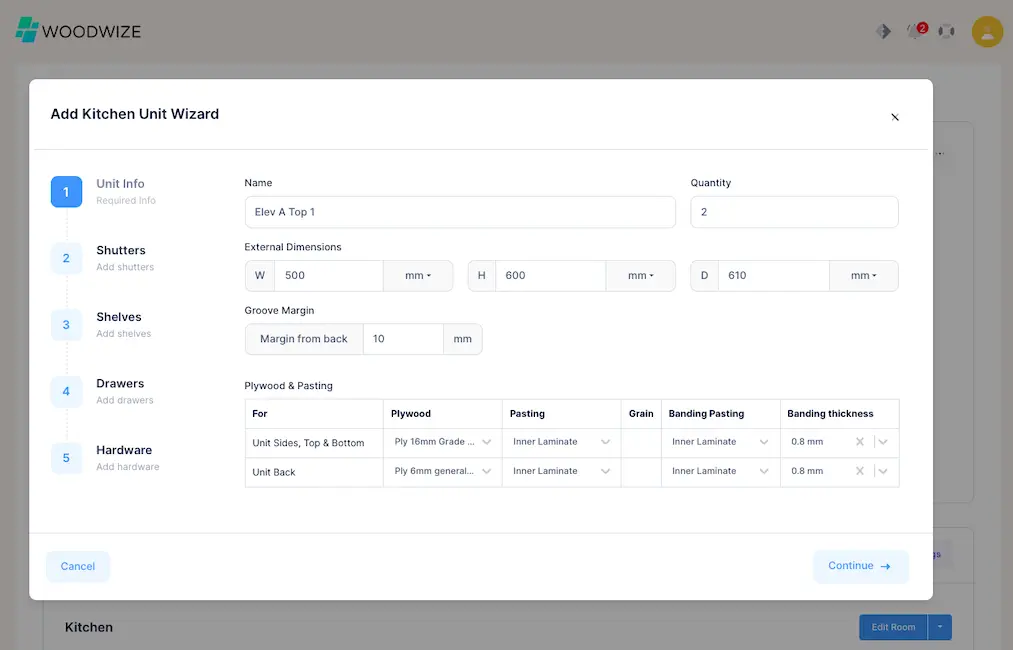Click the Margin from back value field
The width and height of the screenshot is (1013, 650).
[403, 339]
